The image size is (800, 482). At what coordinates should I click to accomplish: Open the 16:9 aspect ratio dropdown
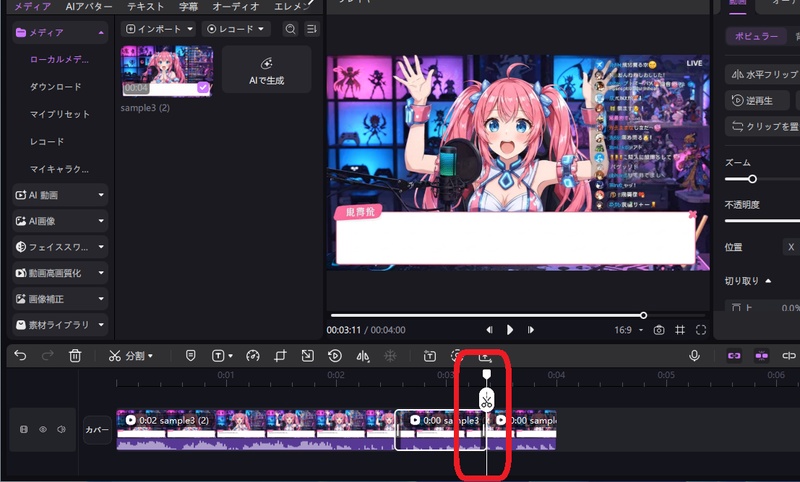pos(629,330)
